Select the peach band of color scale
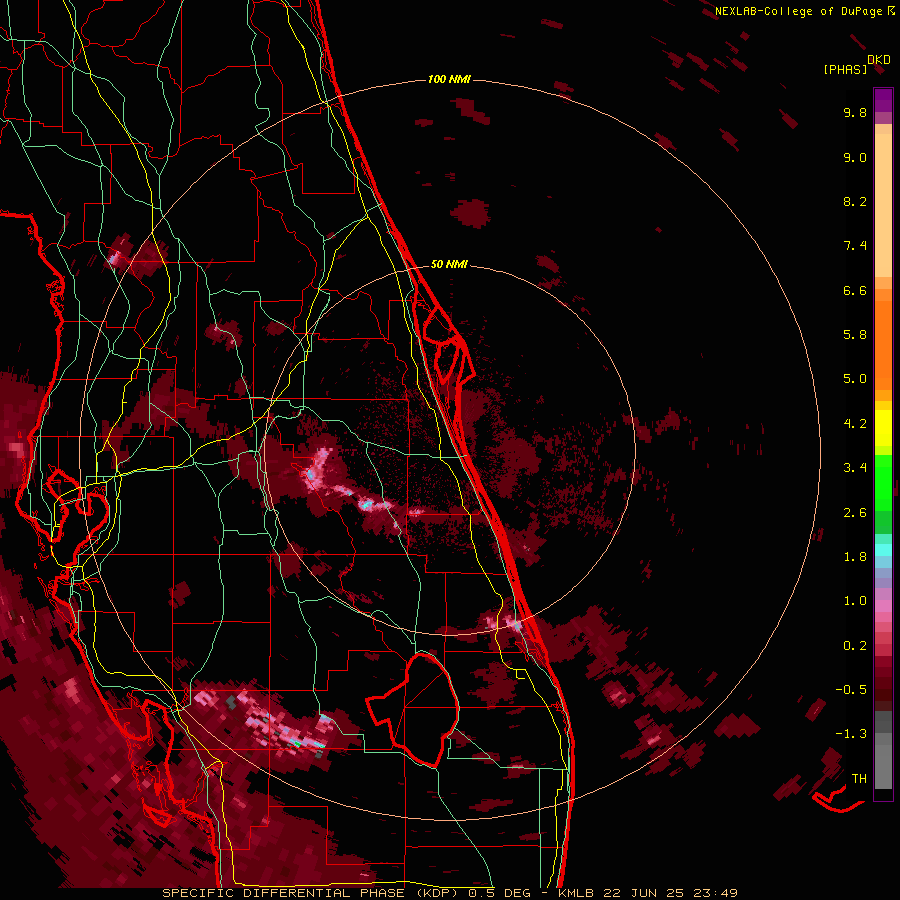900x900 pixels. point(883,205)
